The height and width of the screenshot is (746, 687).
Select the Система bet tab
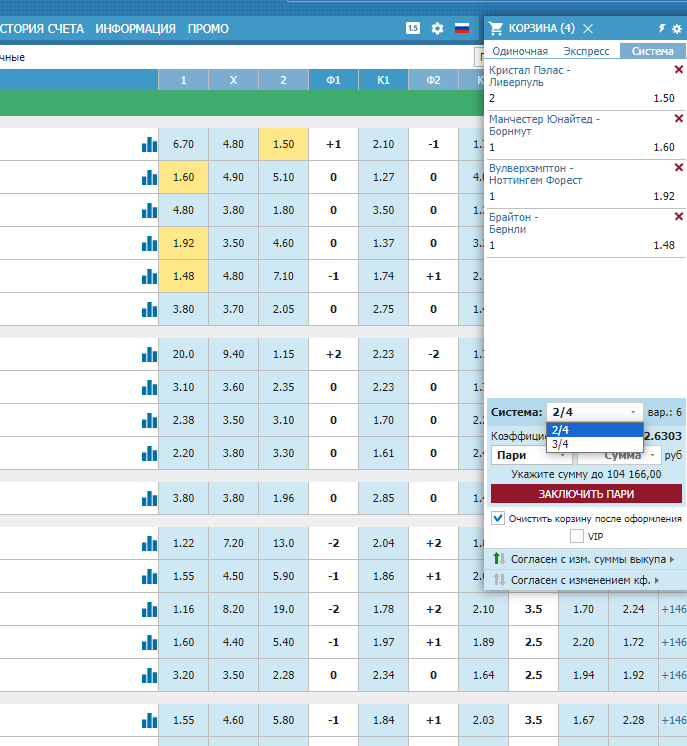652,51
